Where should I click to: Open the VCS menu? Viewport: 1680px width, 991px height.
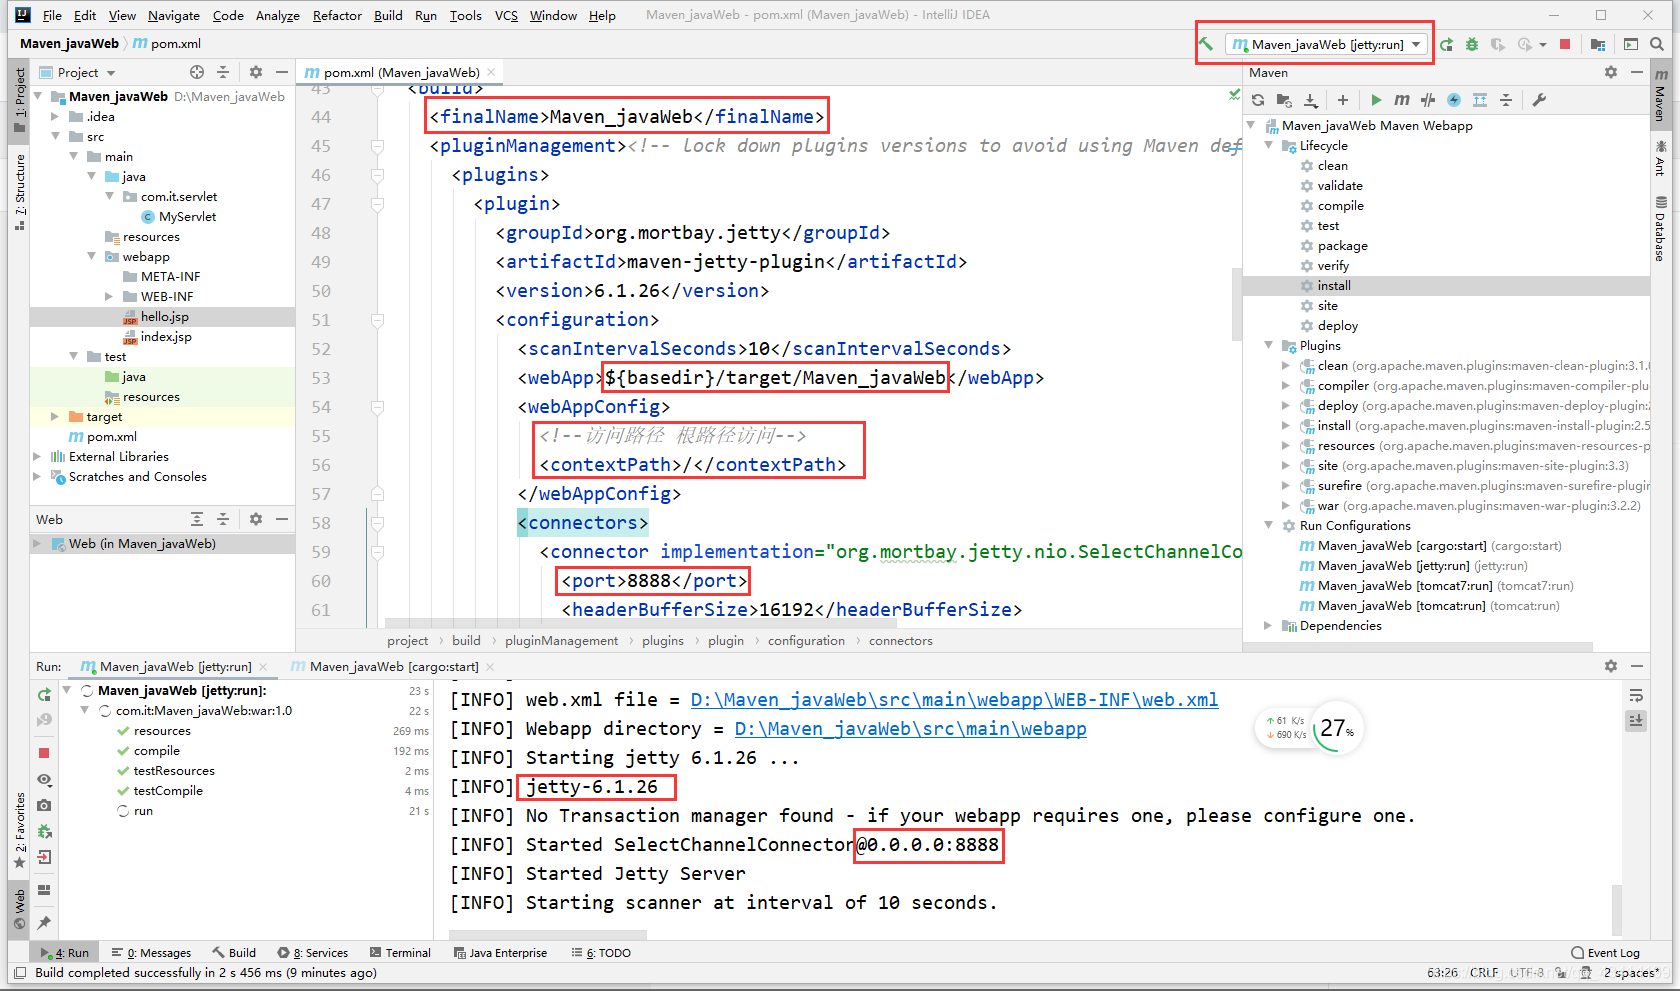tap(506, 15)
